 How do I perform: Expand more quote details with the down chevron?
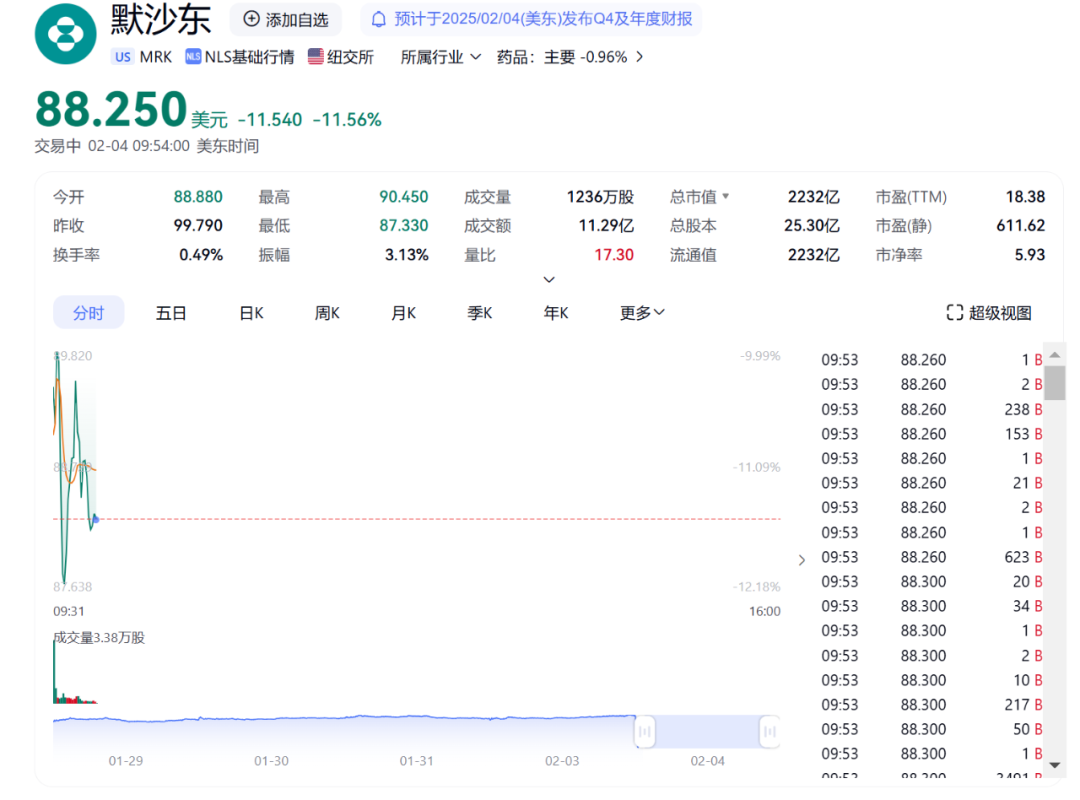point(549,280)
